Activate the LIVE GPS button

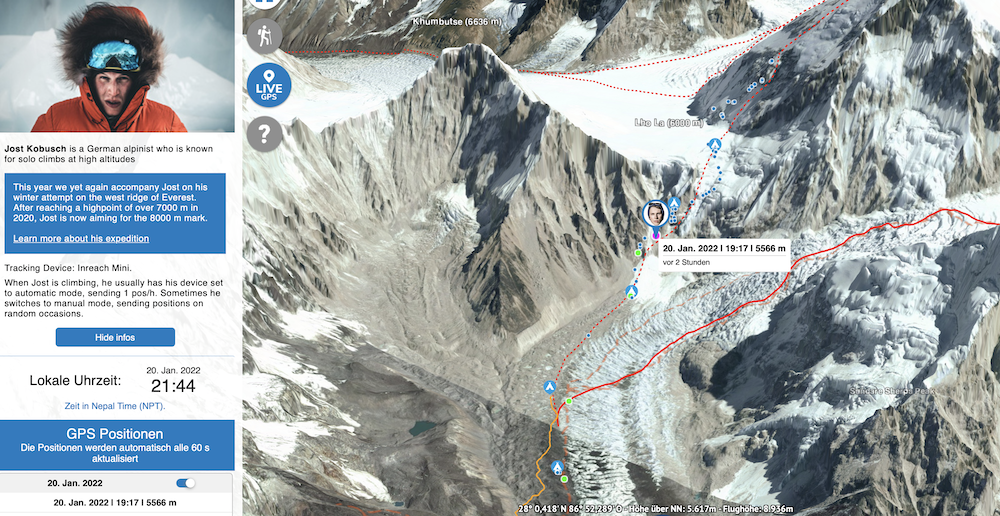pos(268,85)
